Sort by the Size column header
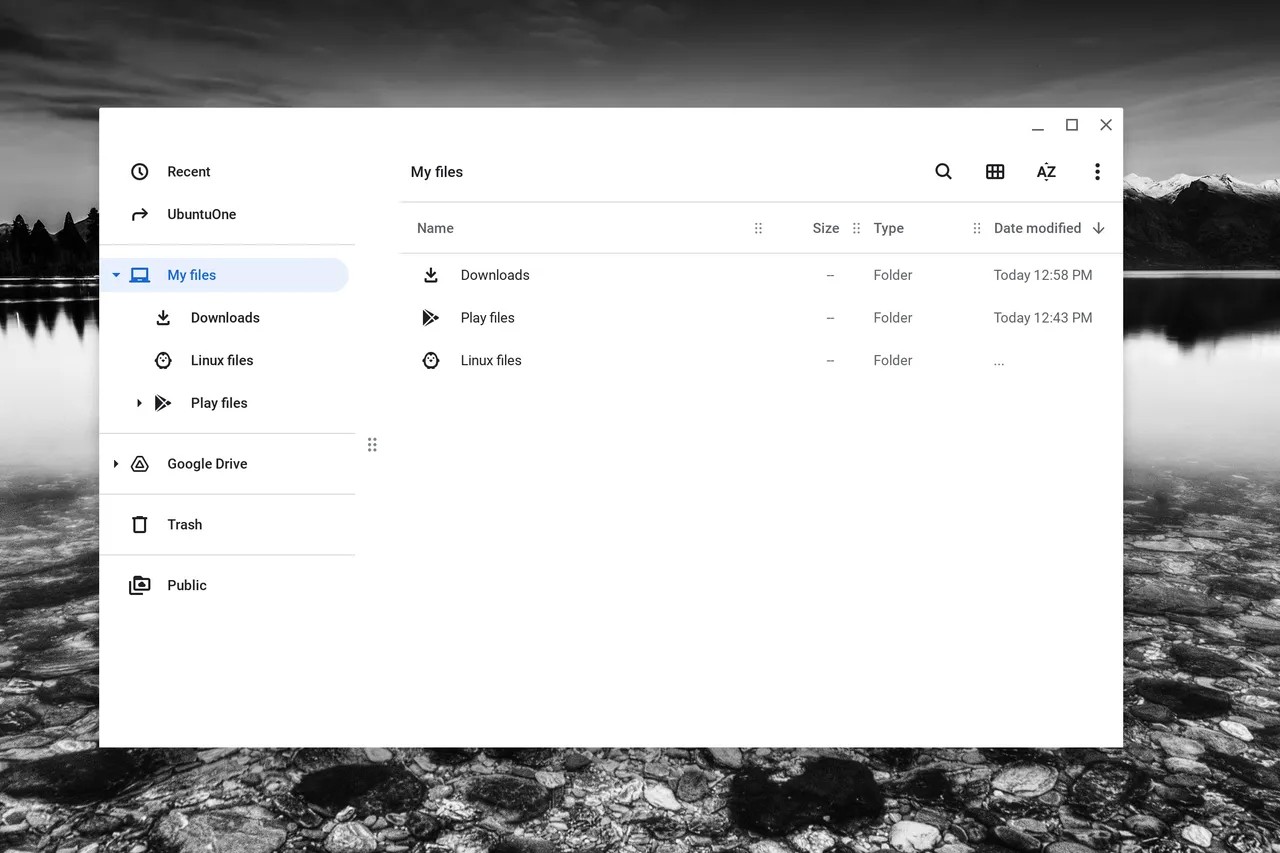 pos(825,228)
